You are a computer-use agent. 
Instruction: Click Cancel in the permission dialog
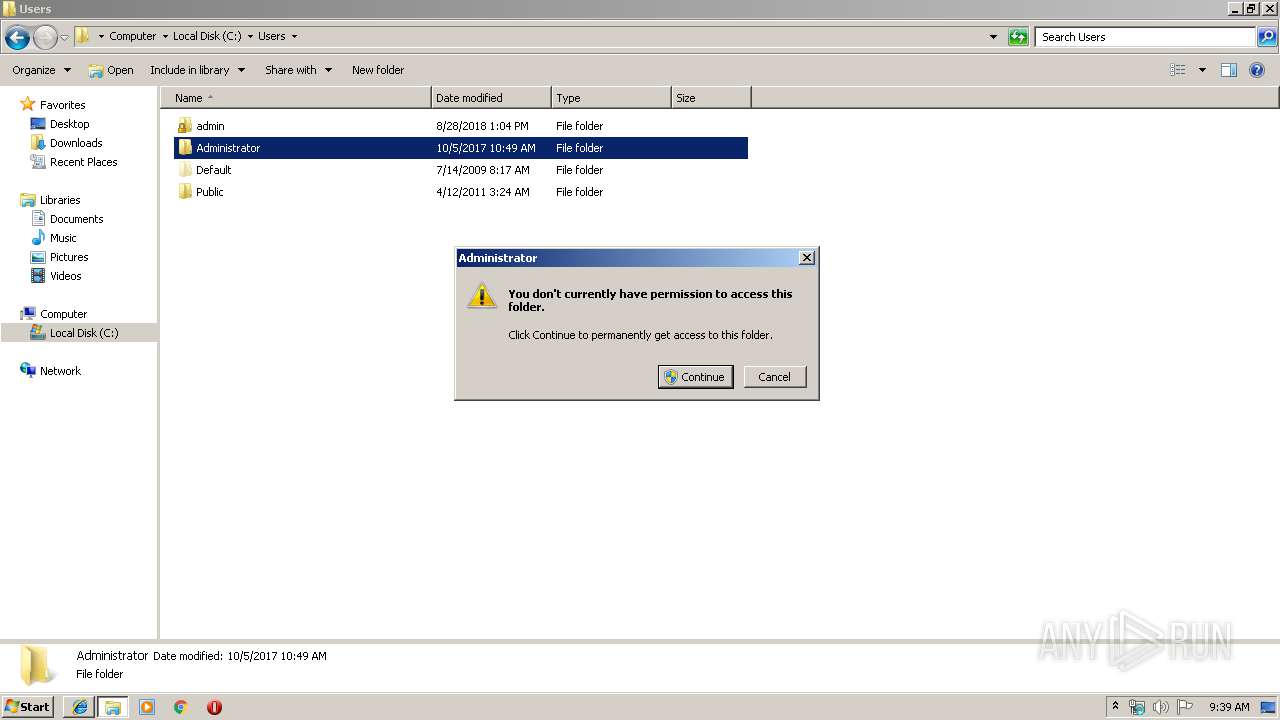[774, 377]
